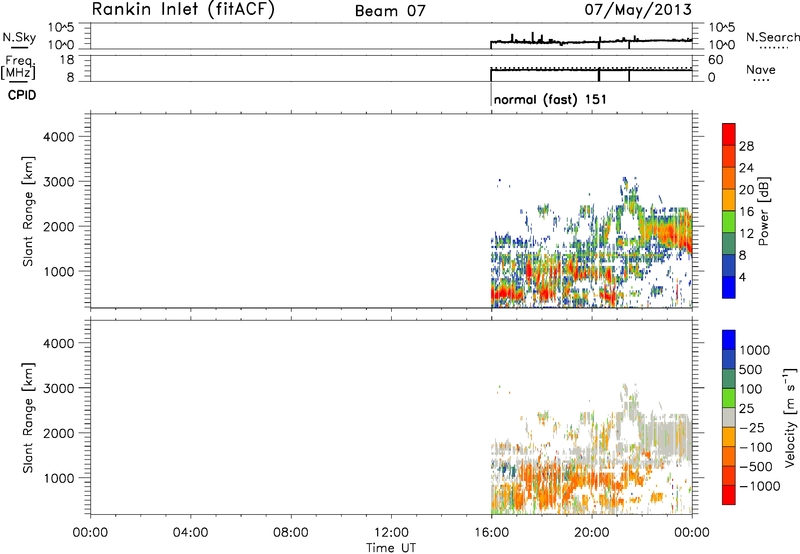This screenshot has height=554, width=800.
Task: Select the orange 20-24 dB Power colorbar segment
Action: coord(729,179)
